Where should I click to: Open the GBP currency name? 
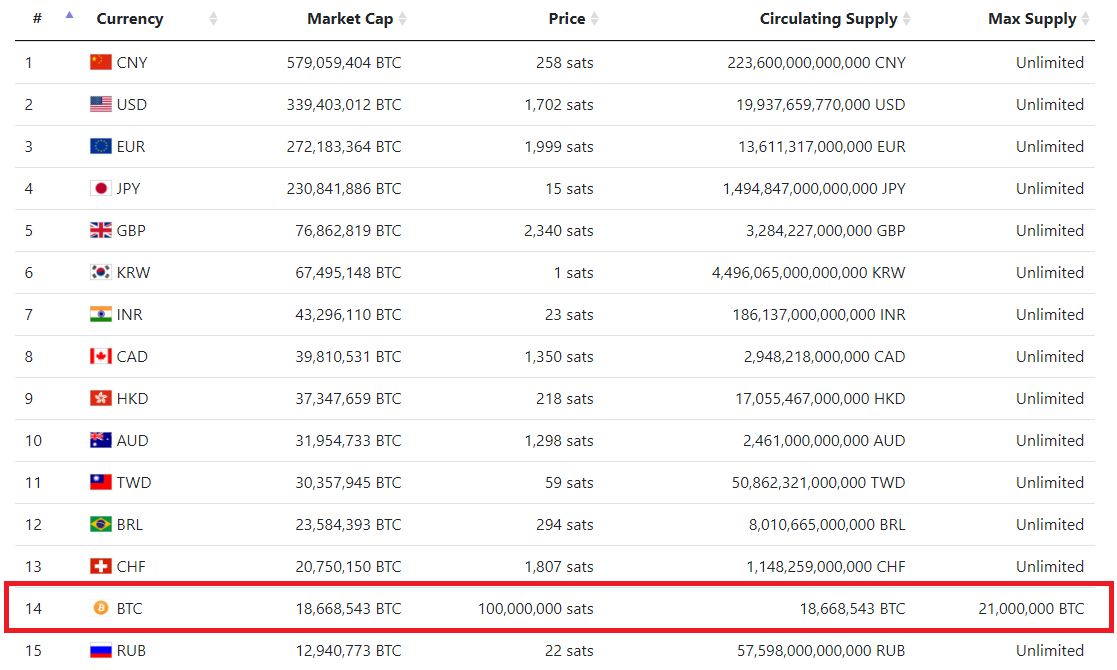[131, 231]
